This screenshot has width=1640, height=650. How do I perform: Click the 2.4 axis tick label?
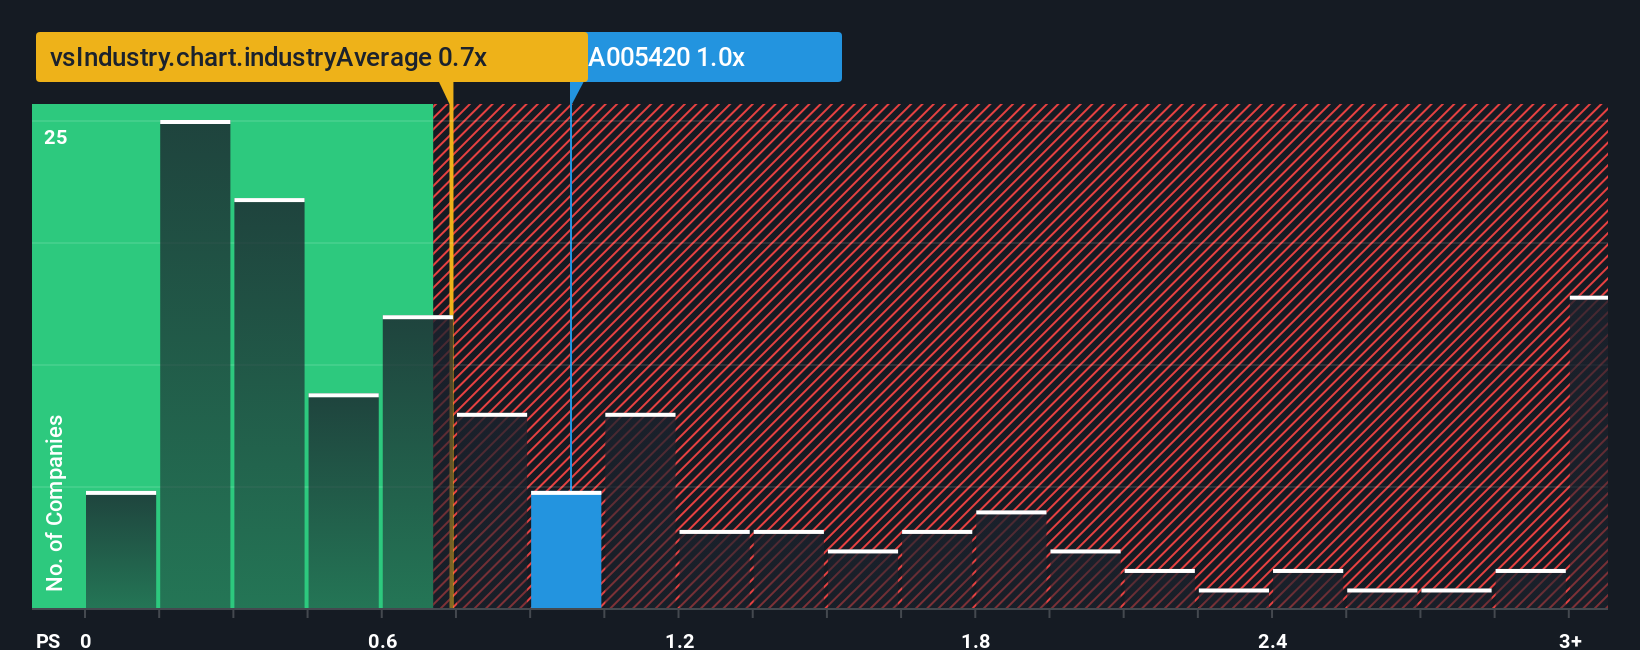pyautogui.click(x=1273, y=640)
